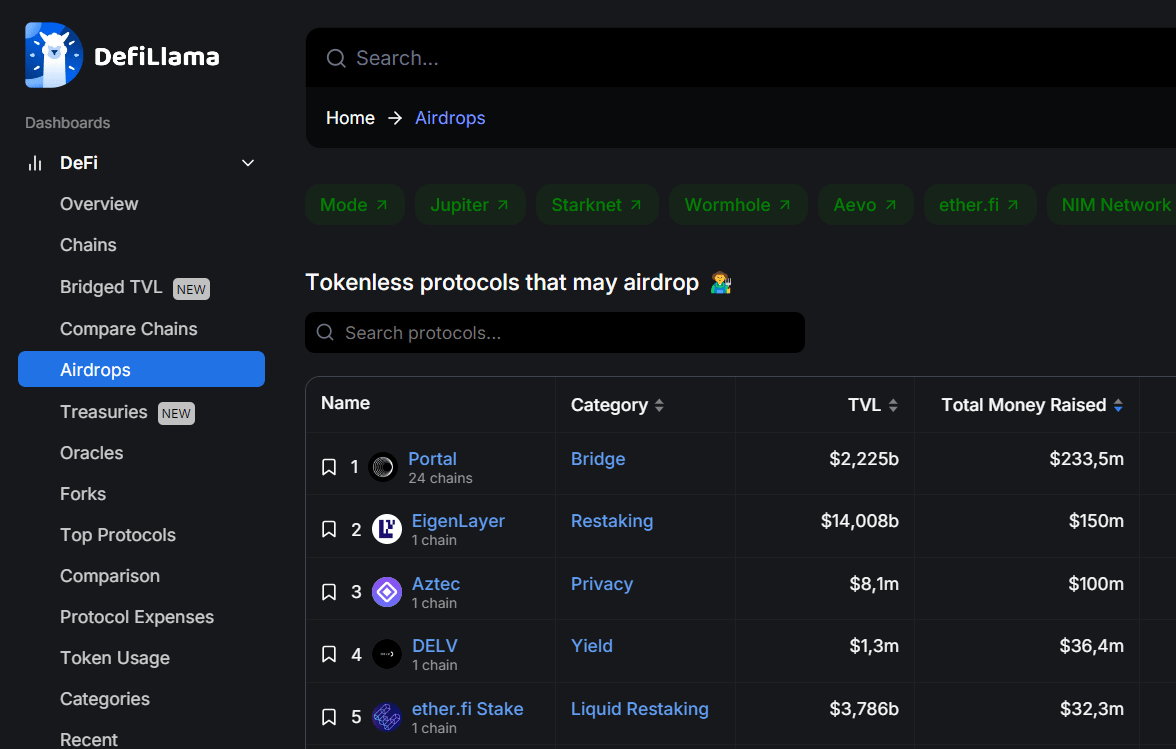
Task: Open the Aevo airdrop link
Action: [866, 205]
